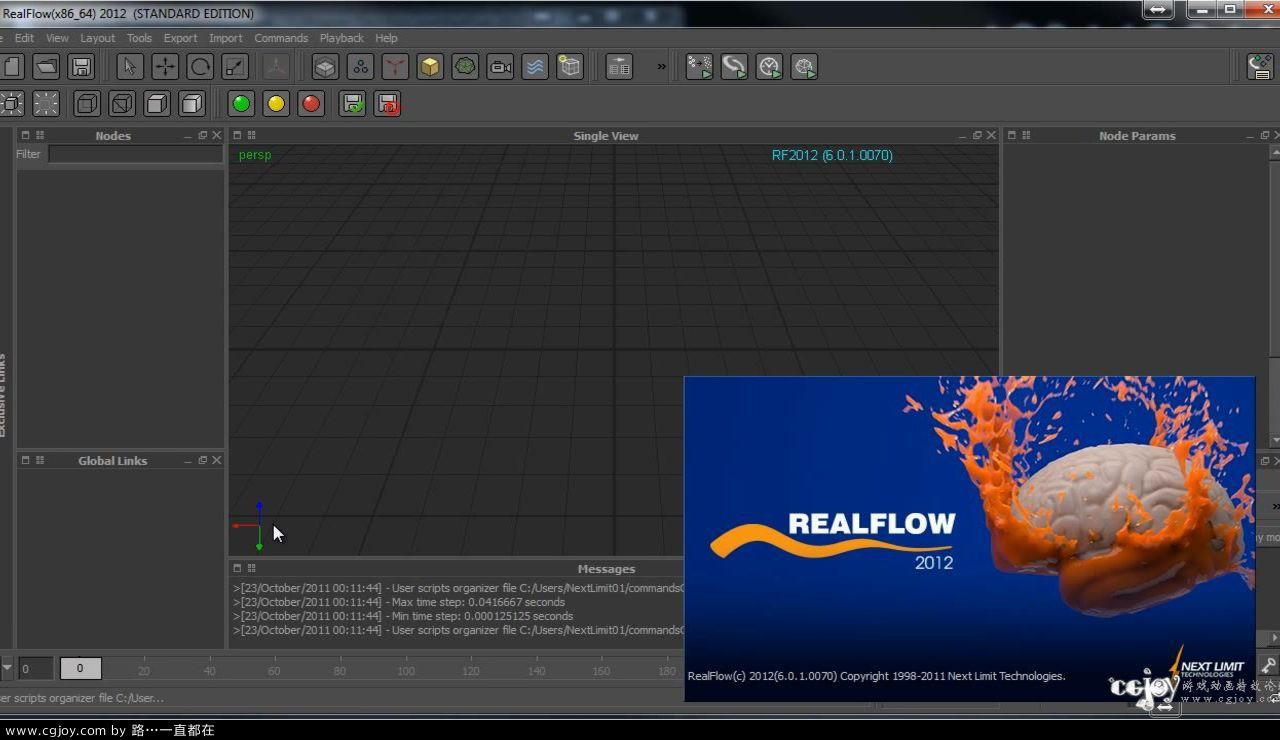Click the wireframe cube constraint icon
1280x740 pixels.
pyautogui.click(x=570, y=67)
